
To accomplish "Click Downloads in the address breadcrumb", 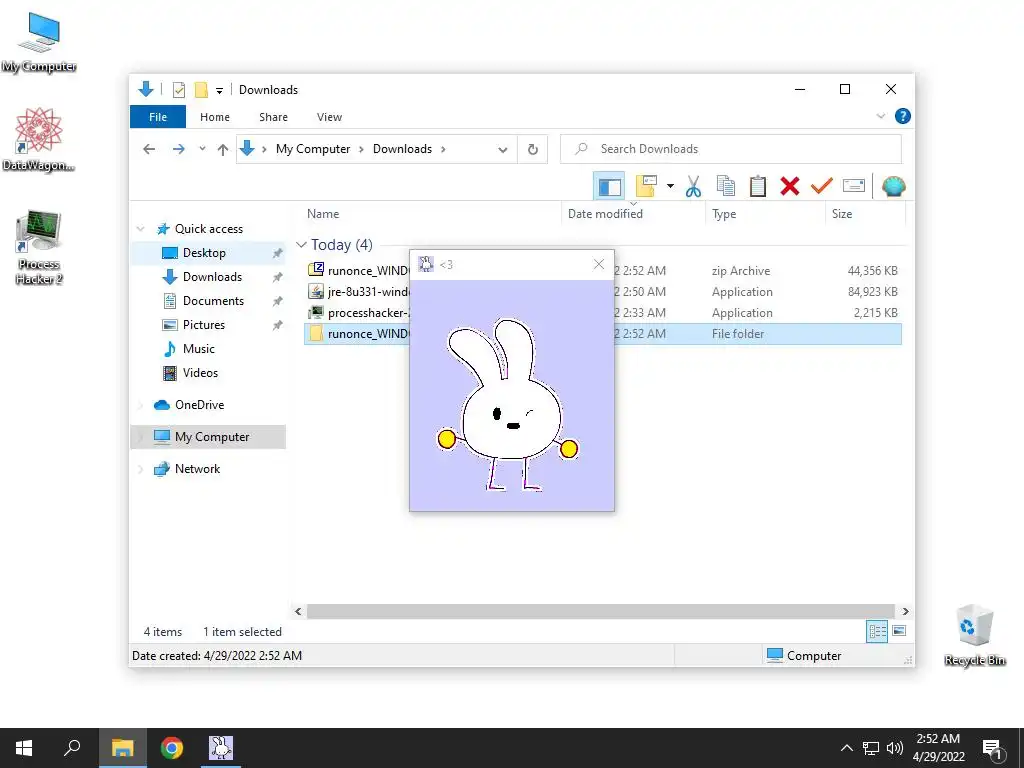I will click(402, 149).
